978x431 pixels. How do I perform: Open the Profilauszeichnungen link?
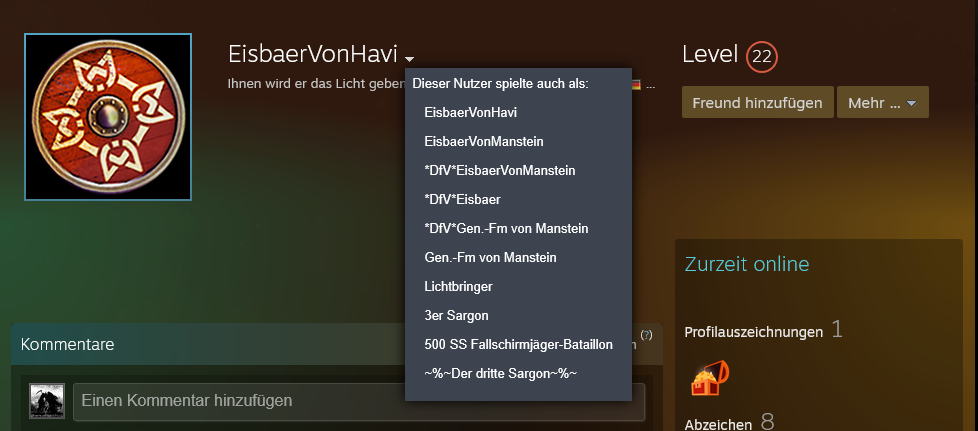coord(753,332)
